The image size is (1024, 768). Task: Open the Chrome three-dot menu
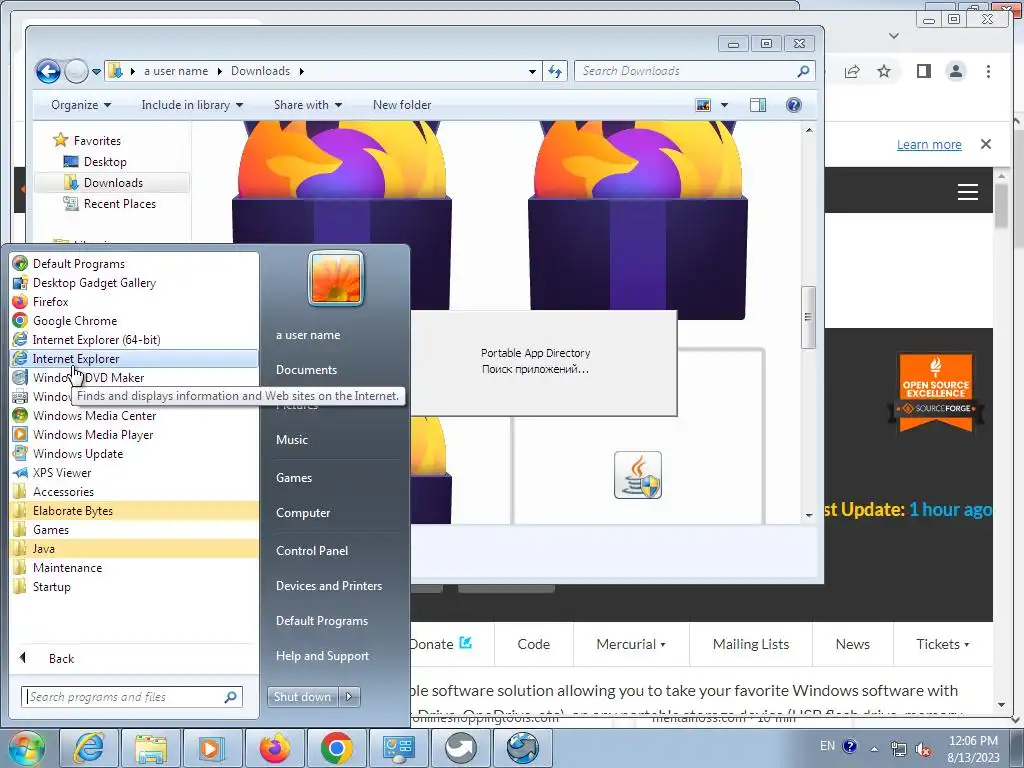coord(989,71)
